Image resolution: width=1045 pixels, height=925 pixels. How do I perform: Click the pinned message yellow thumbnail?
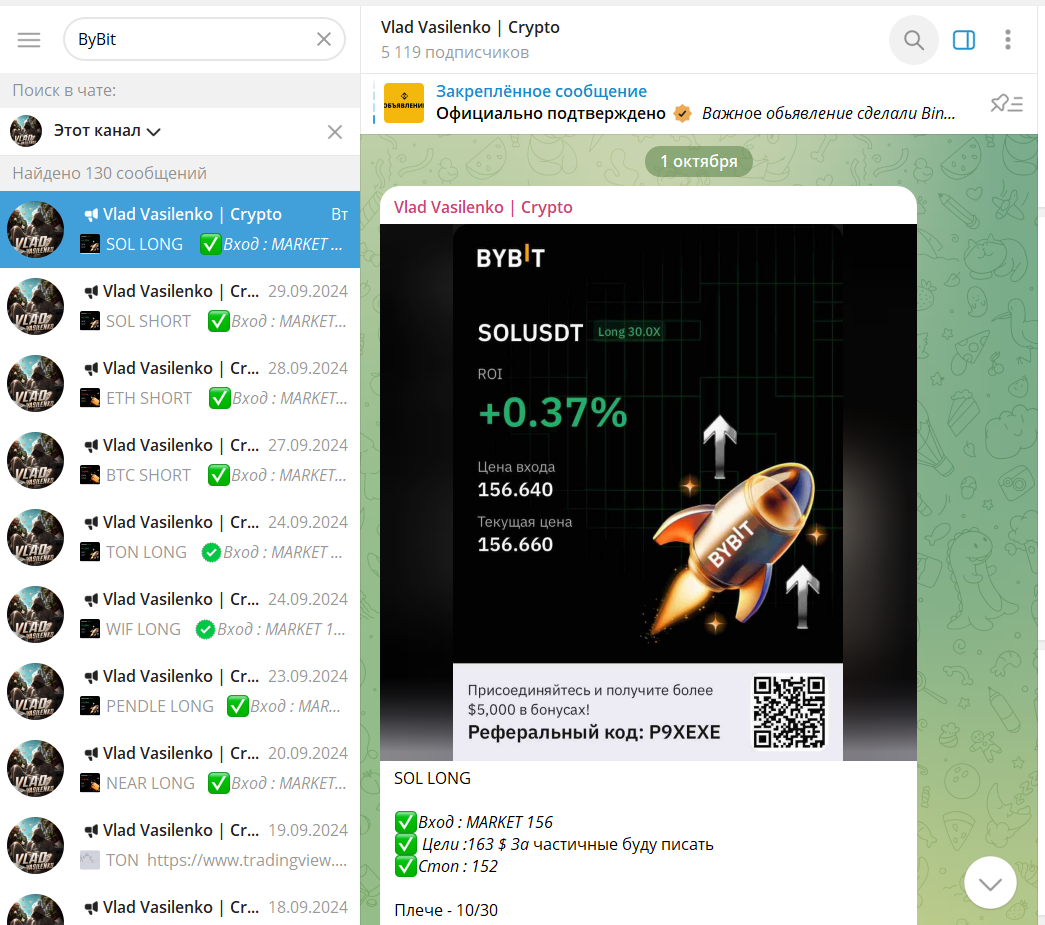[x=404, y=103]
